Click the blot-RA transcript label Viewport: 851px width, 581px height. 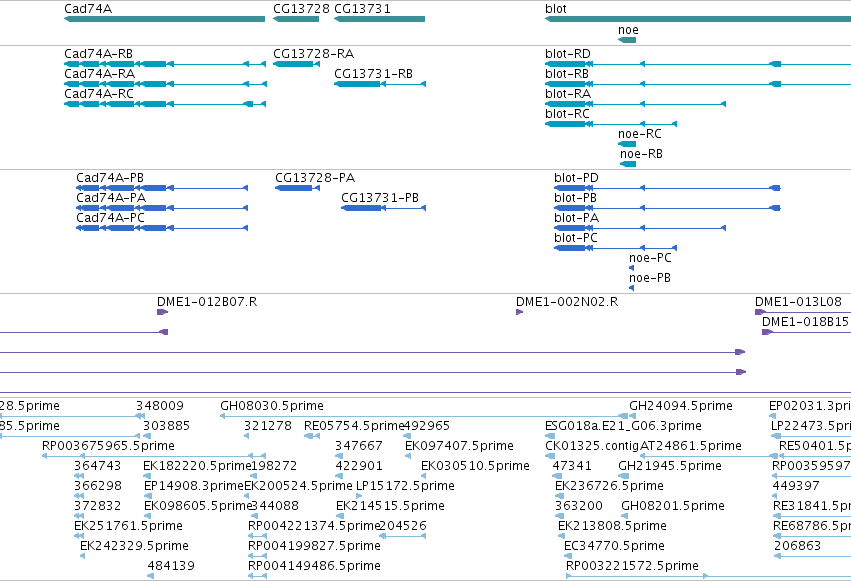568,94
